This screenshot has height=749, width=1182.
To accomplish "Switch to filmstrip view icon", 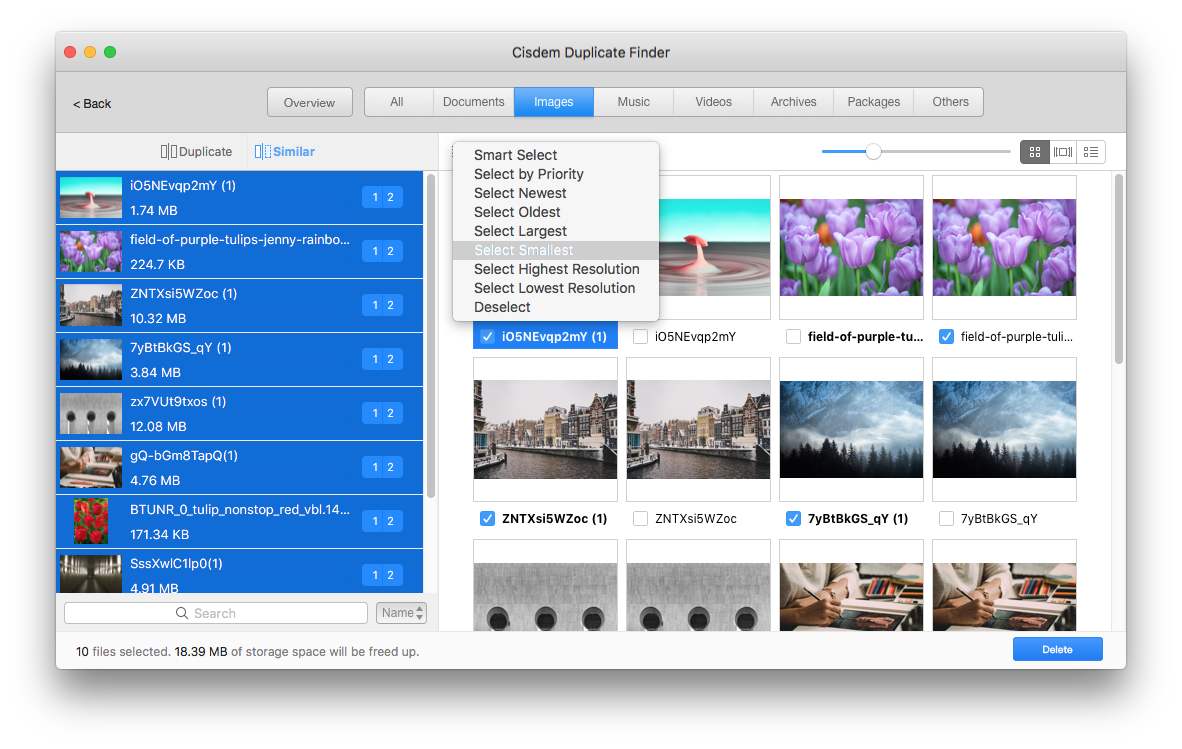I will [x=1063, y=152].
